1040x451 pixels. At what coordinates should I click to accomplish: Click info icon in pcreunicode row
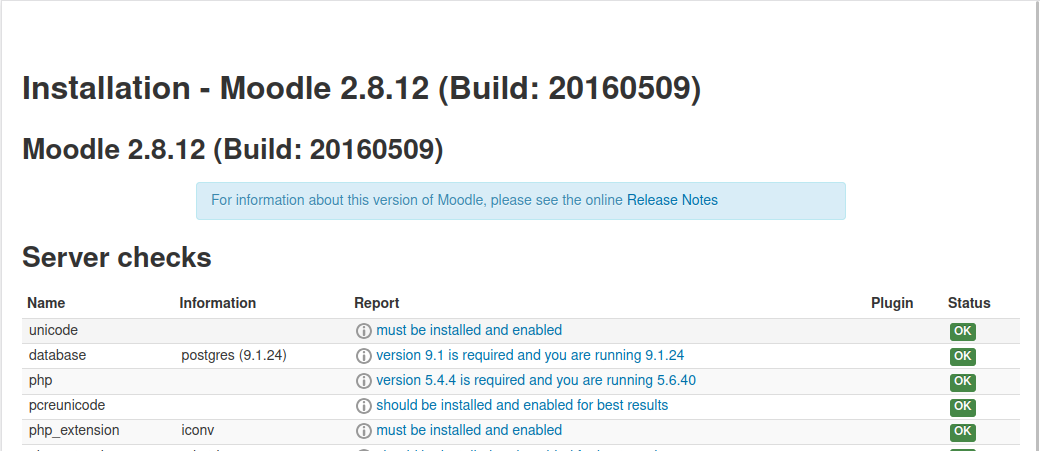click(x=363, y=406)
